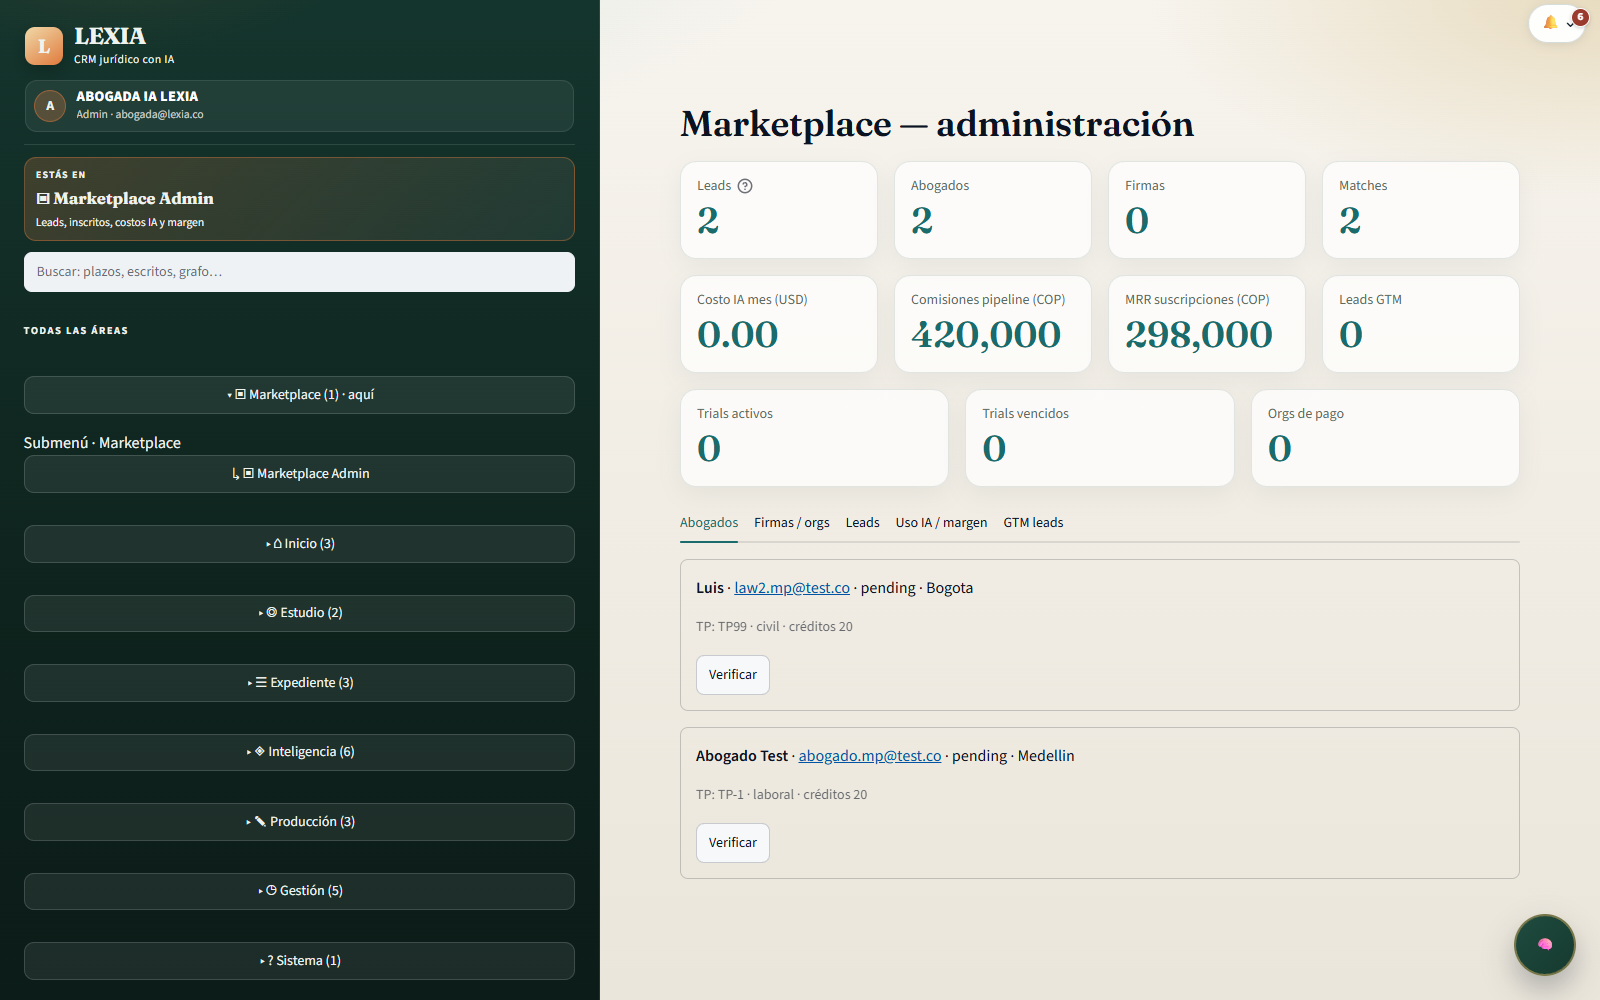Click the Orgs de pago card
The height and width of the screenshot is (1000, 1600).
(1385, 438)
